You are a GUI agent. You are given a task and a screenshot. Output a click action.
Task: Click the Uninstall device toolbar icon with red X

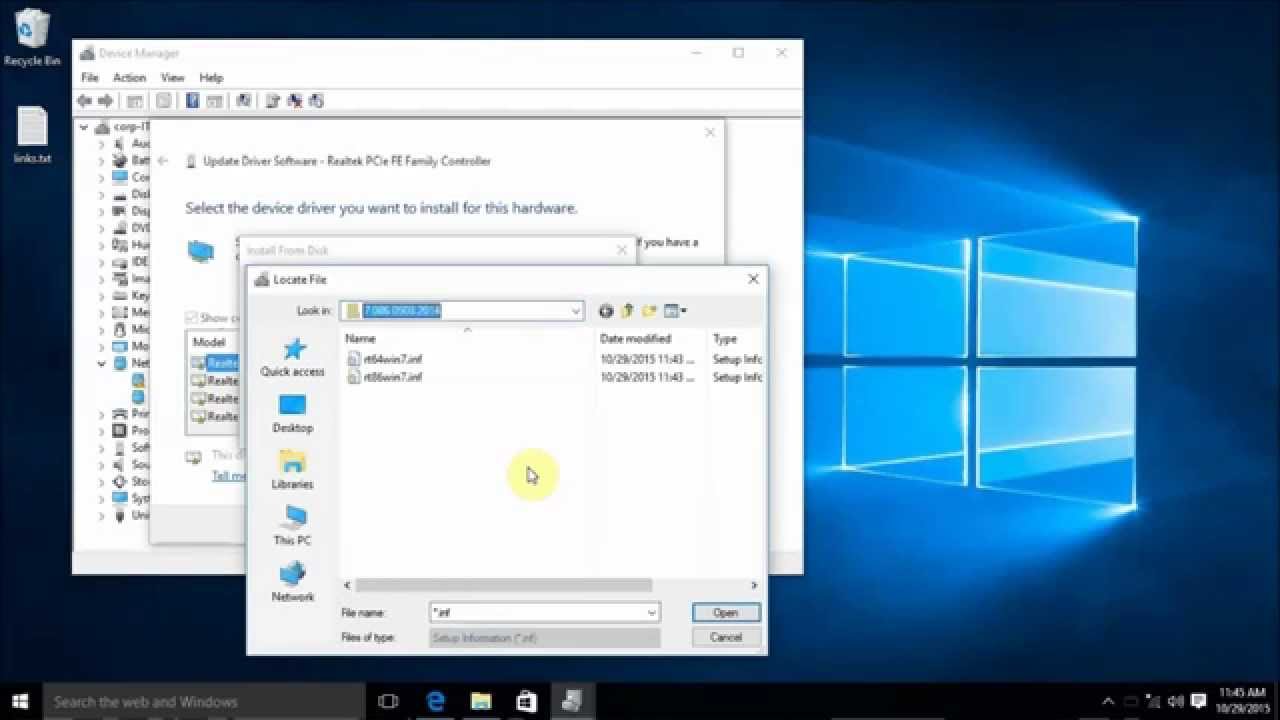(295, 101)
